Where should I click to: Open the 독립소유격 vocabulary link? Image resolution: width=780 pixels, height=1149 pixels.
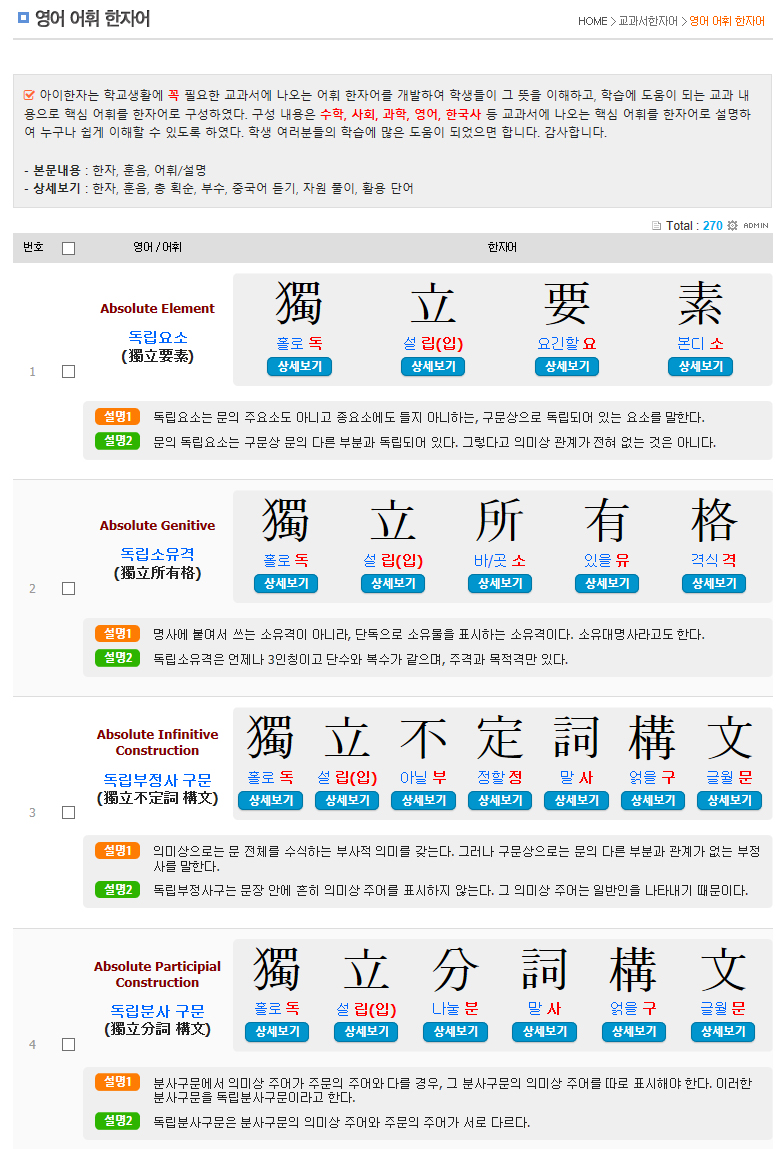(x=158, y=554)
